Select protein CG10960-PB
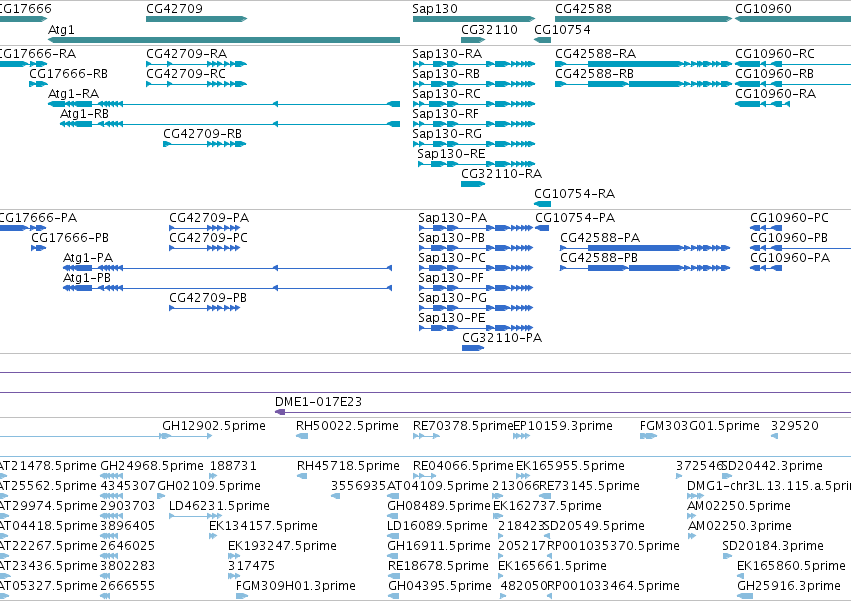851x601 pixels. [x=801, y=248]
